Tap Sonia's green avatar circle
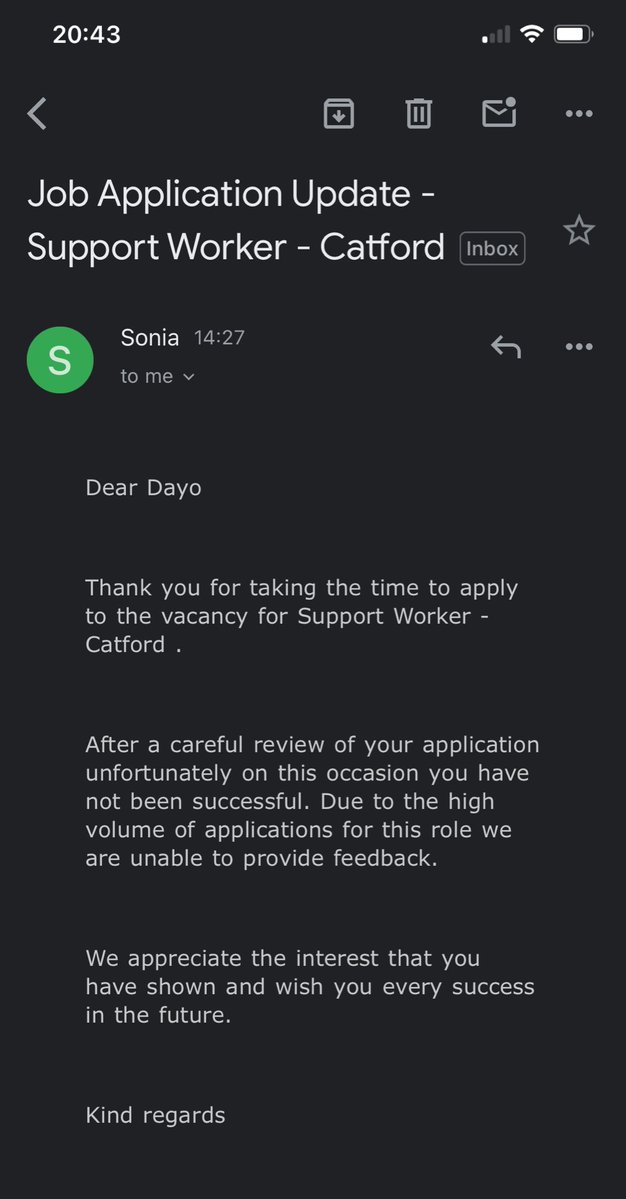 (60, 360)
